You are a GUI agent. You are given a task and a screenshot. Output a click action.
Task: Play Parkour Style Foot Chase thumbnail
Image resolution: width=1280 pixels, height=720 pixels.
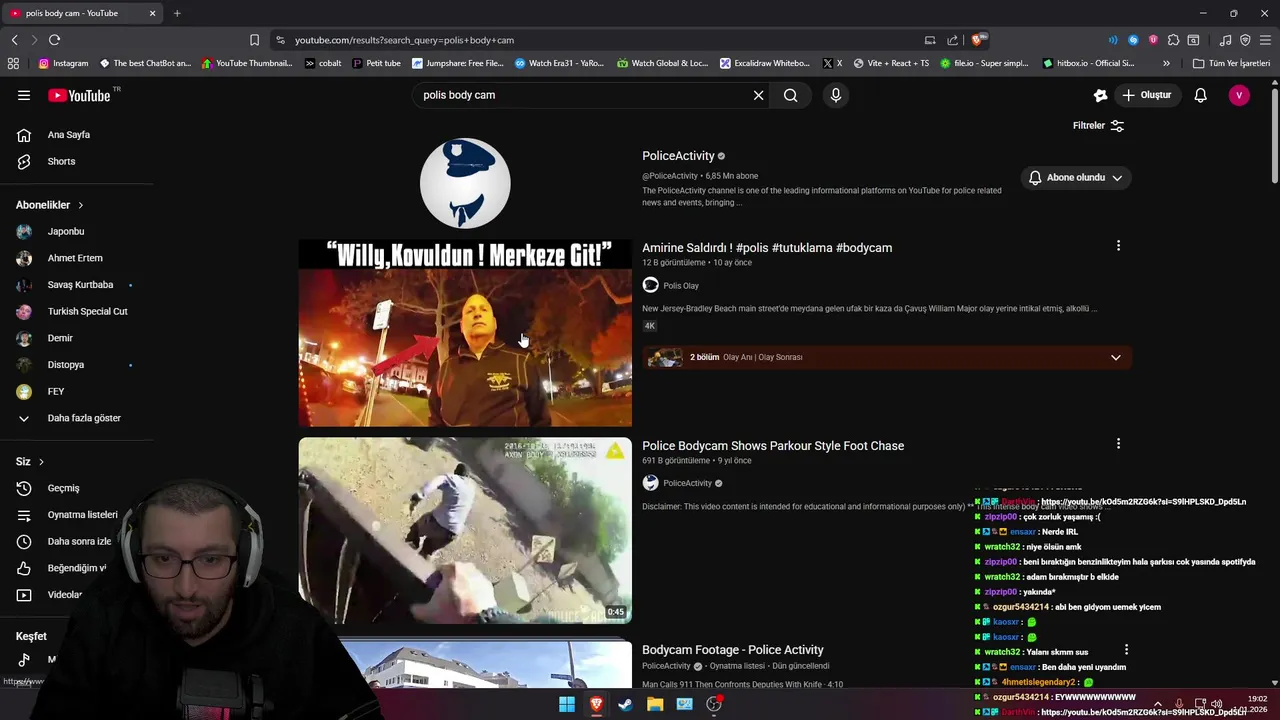pyautogui.click(x=465, y=530)
